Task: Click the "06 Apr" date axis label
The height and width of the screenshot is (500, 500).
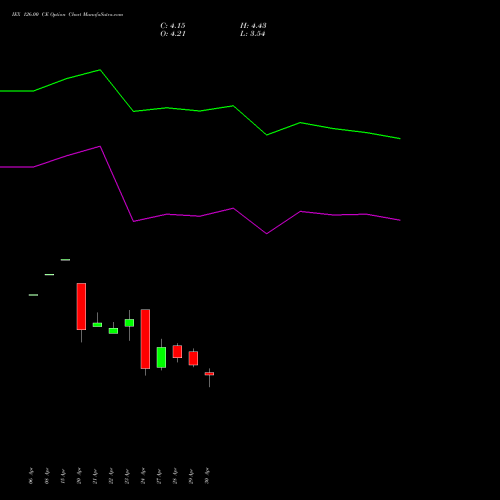Action: [x=31, y=476]
